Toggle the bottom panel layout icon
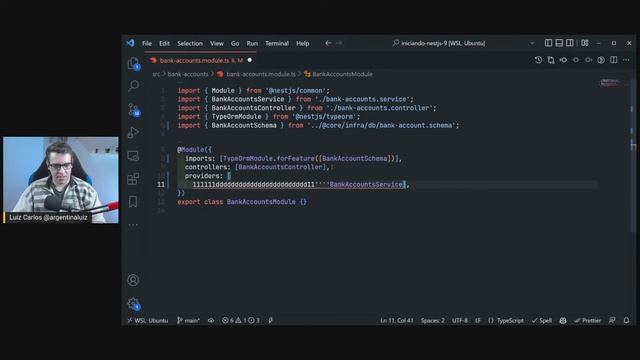This screenshot has height=360, width=640. tap(559, 43)
